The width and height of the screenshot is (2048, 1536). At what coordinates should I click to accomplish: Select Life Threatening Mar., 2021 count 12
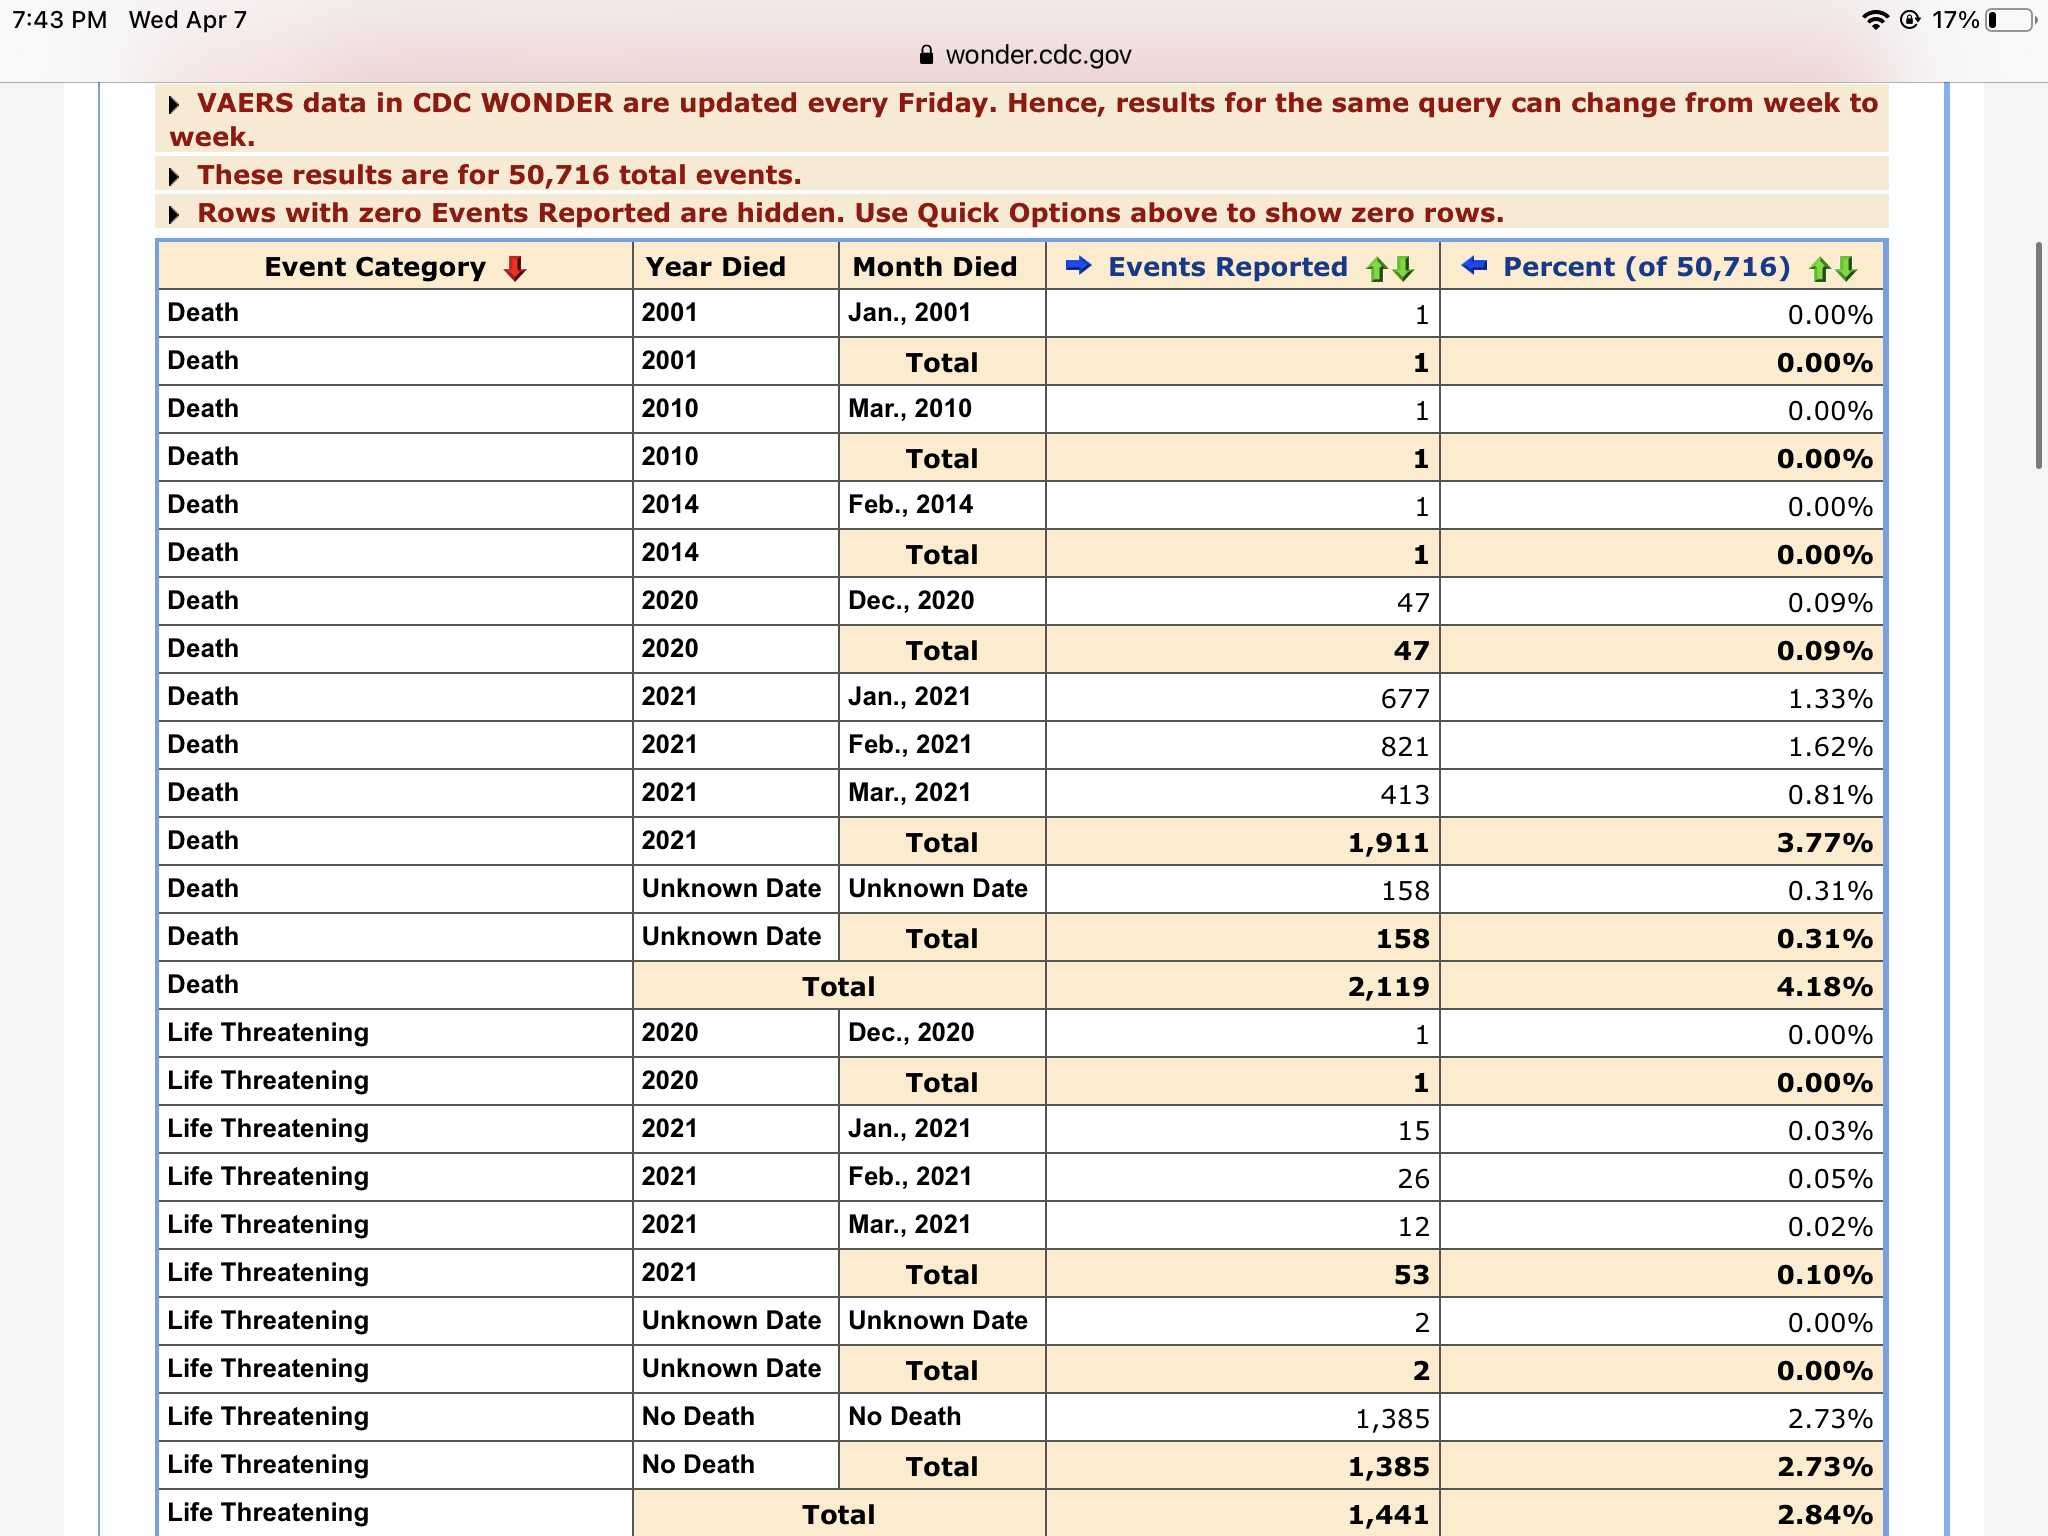coord(1243,1225)
